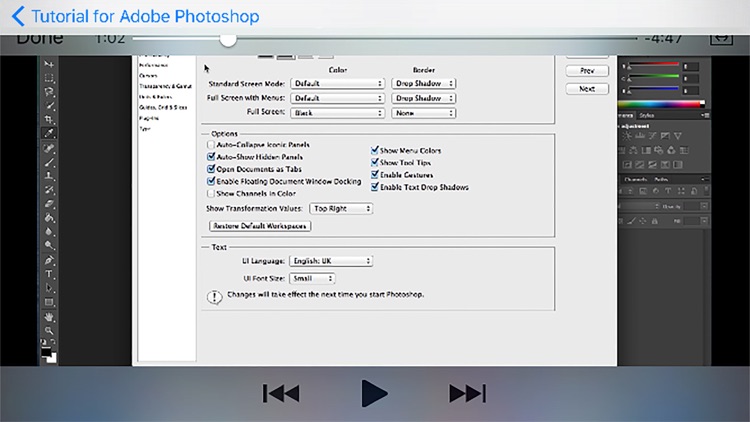750x422 pixels.
Task: Toggle Open Documents as Tabs
Action: click(x=210, y=169)
